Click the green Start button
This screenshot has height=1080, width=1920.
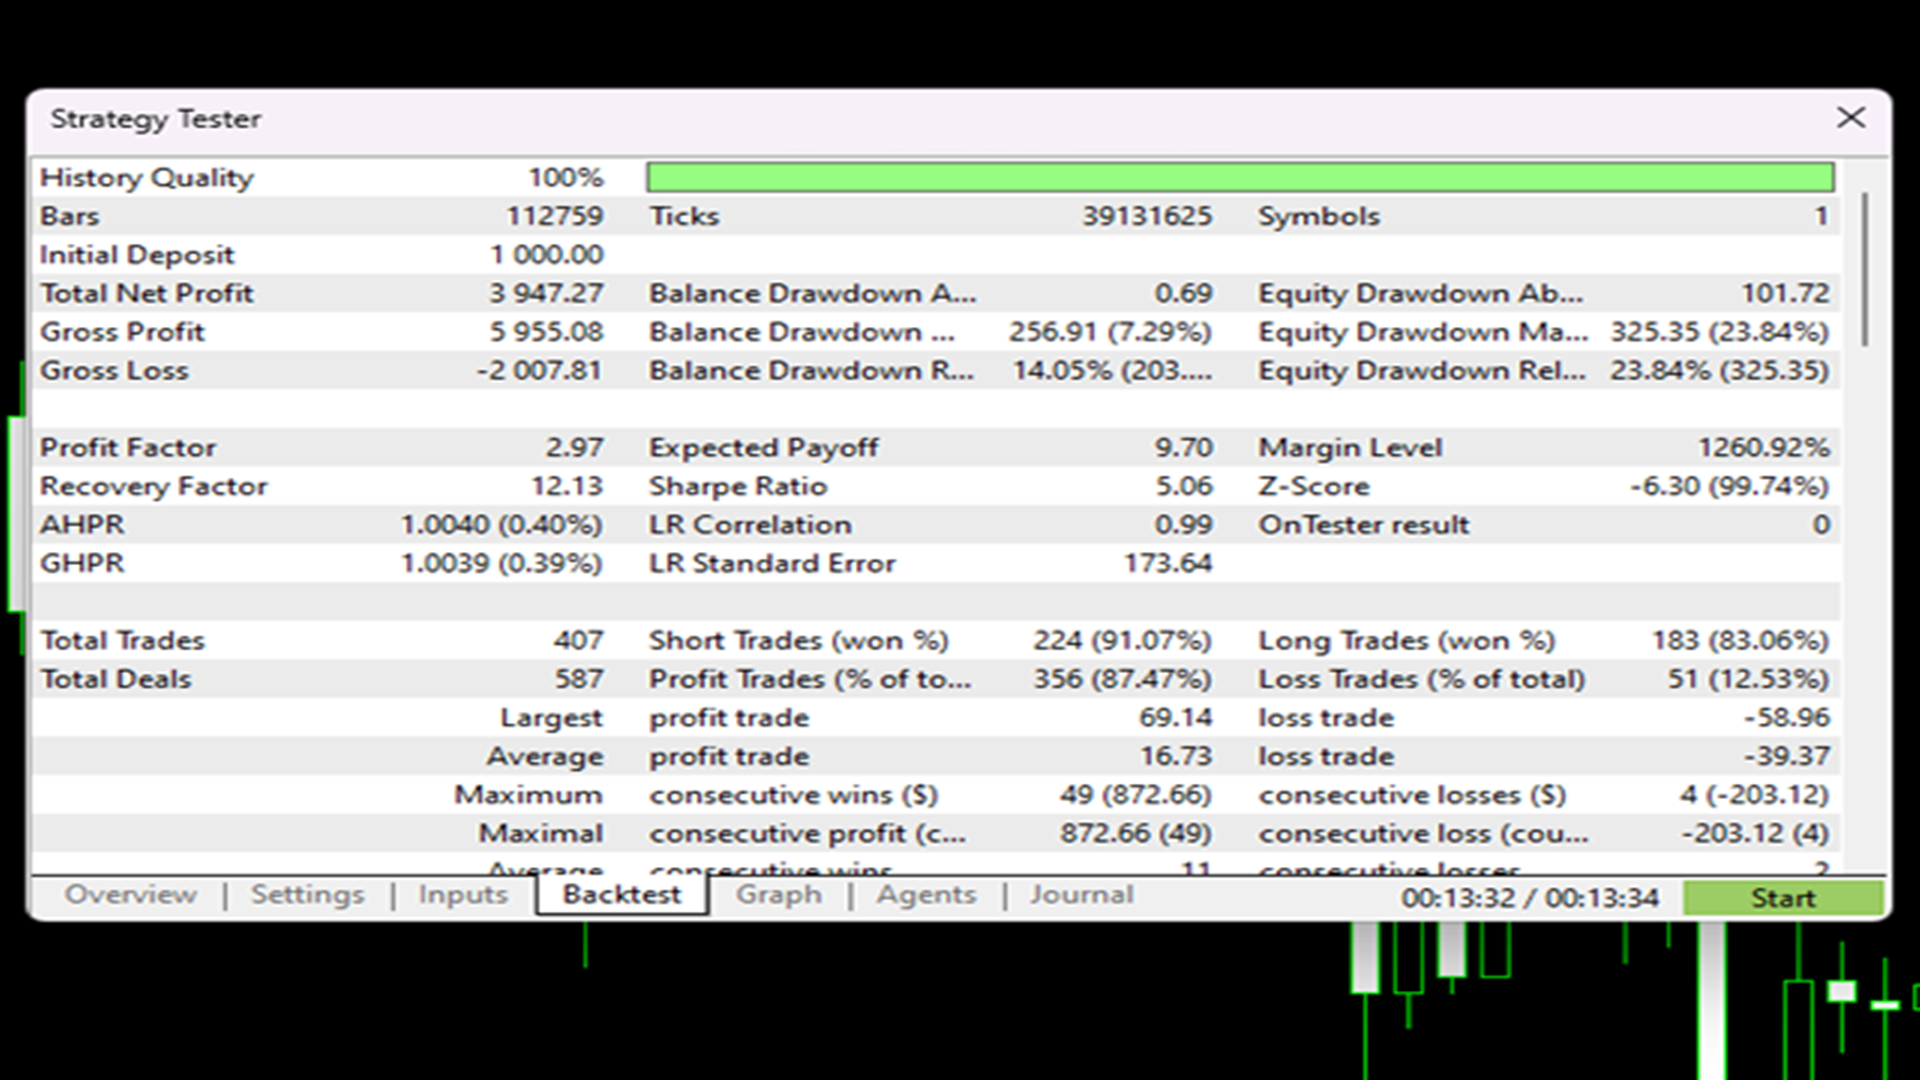tap(1783, 898)
